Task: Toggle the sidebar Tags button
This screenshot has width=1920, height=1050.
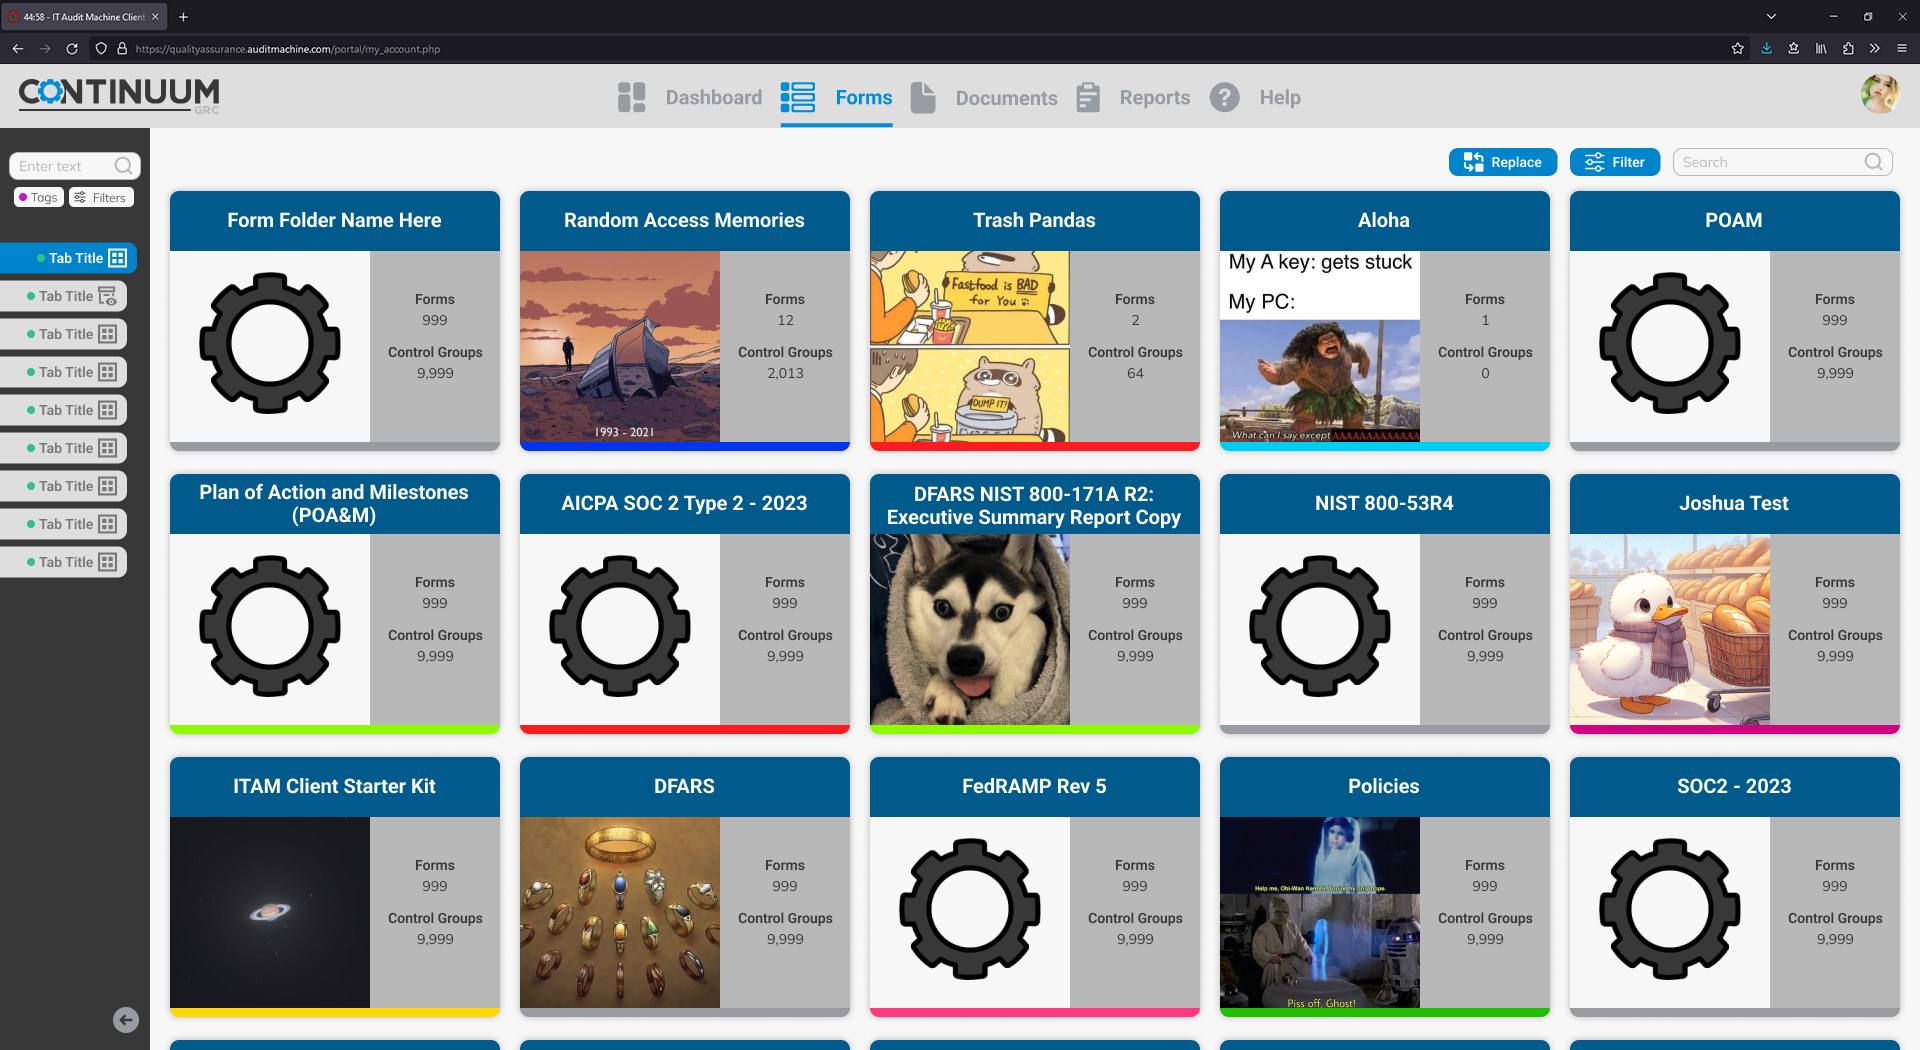Action: coord(39,197)
